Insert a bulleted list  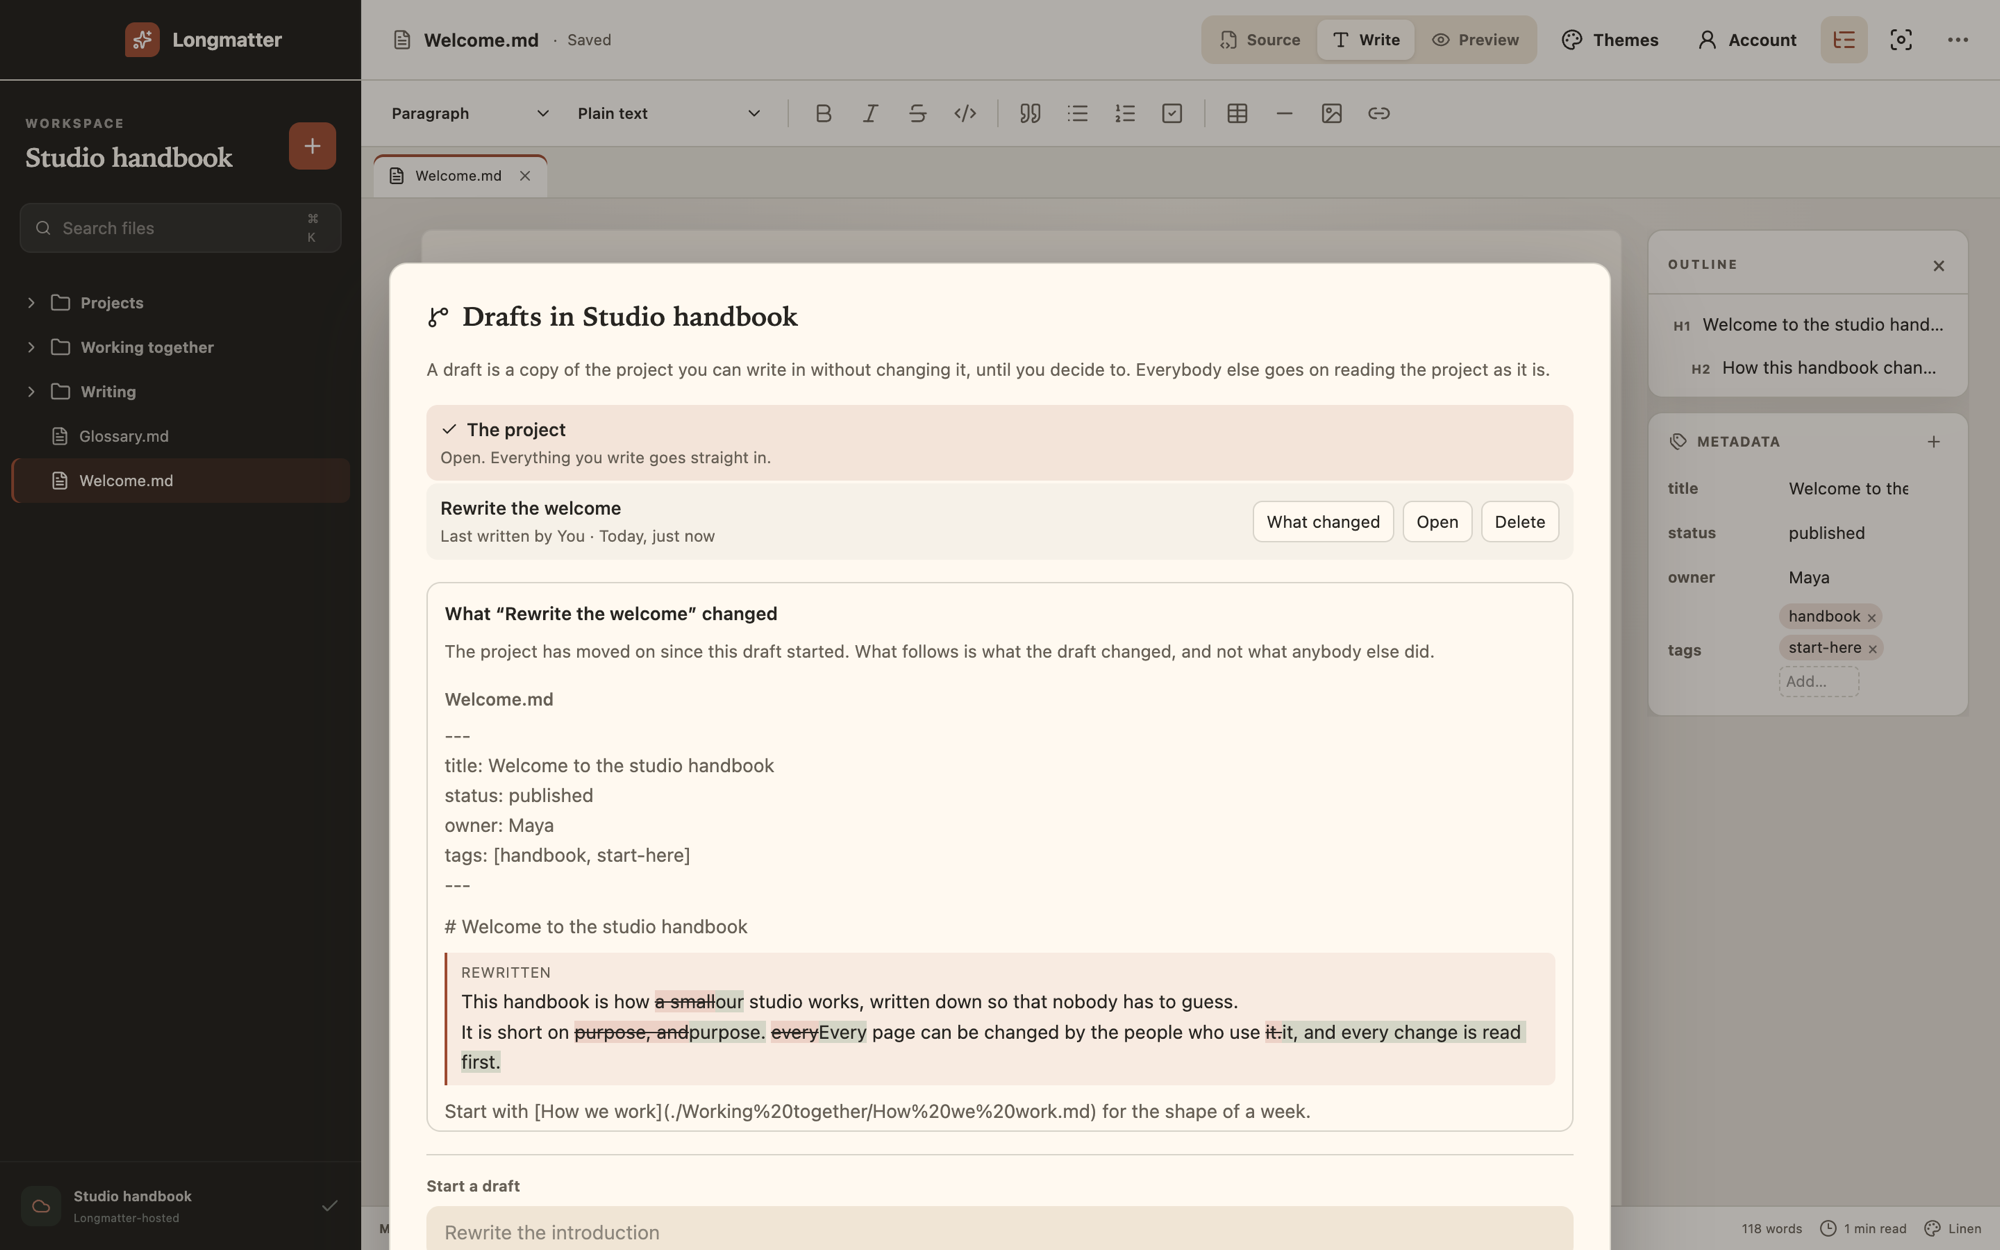[x=1077, y=113]
